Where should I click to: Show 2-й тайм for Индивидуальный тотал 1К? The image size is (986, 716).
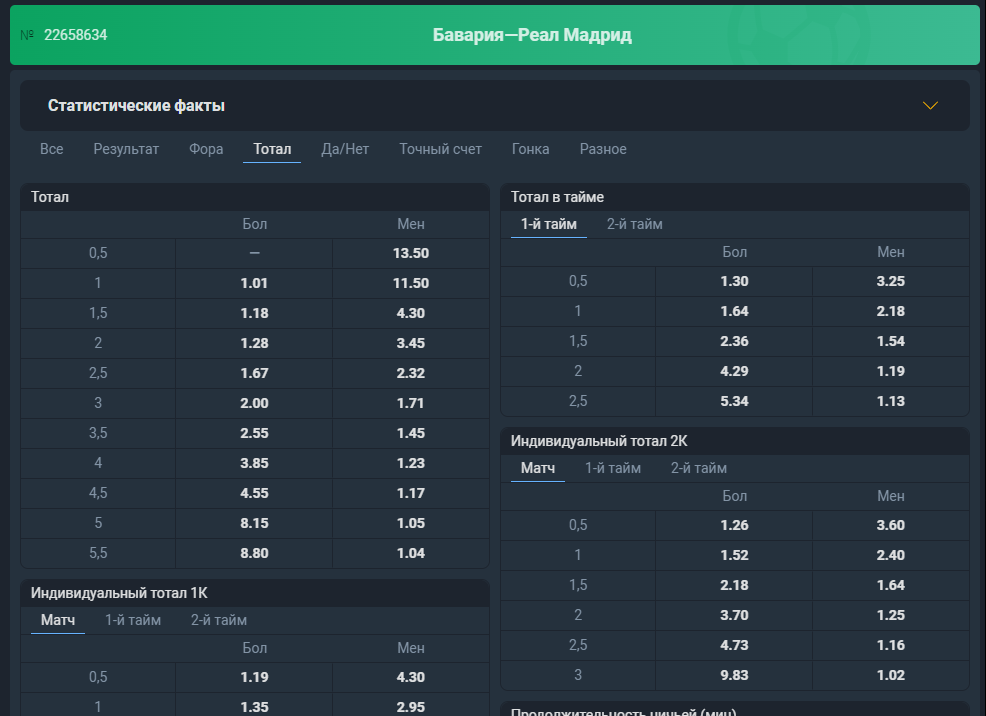(219, 620)
